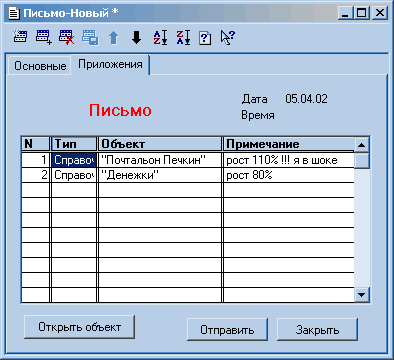Sort rows descending Z to A
The width and height of the screenshot is (394, 360).
tap(183, 37)
